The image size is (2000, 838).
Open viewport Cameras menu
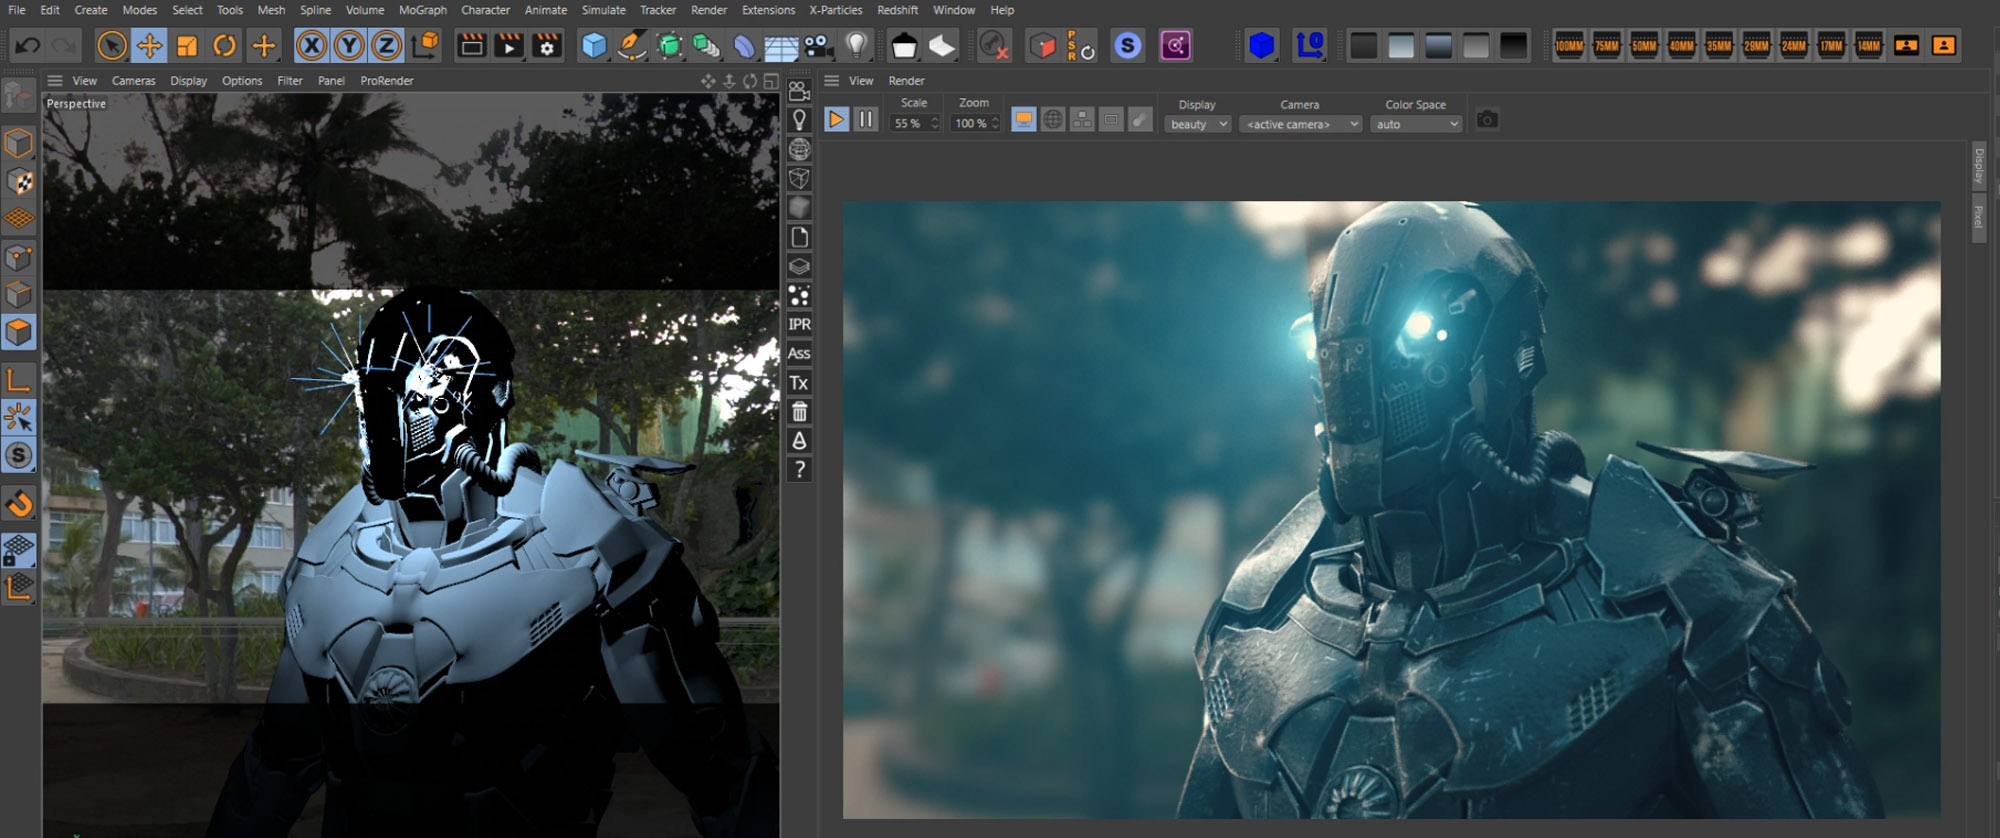click(133, 81)
